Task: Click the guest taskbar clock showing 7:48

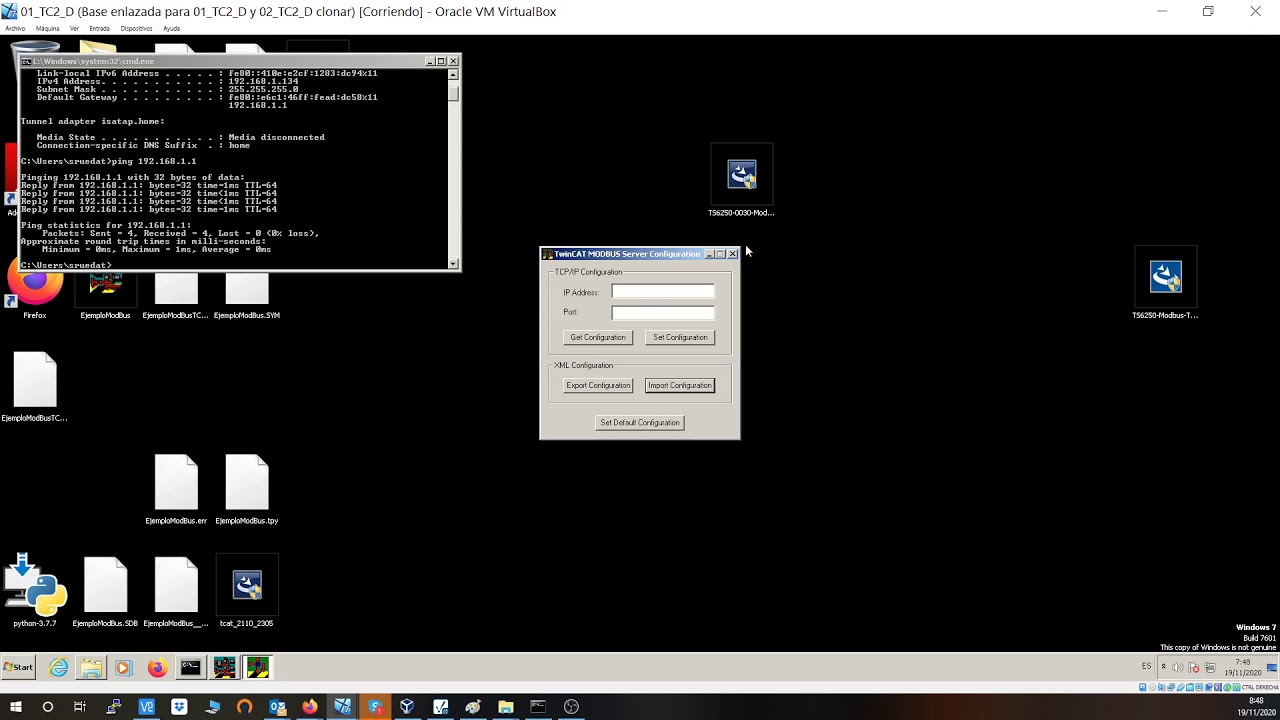Action: (1242, 667)
